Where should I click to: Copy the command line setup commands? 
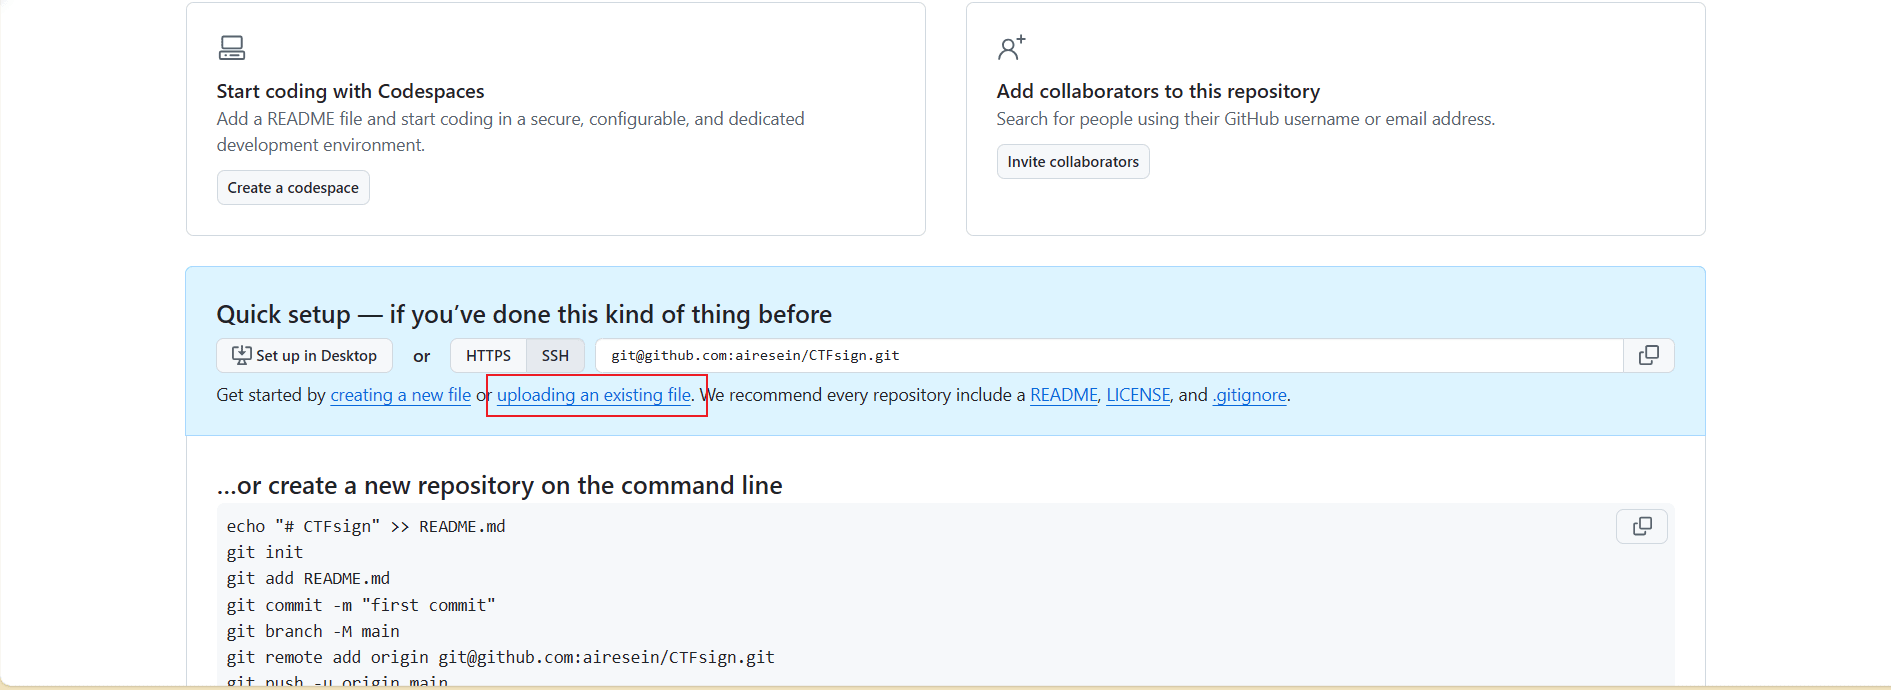coord(1641,527)
